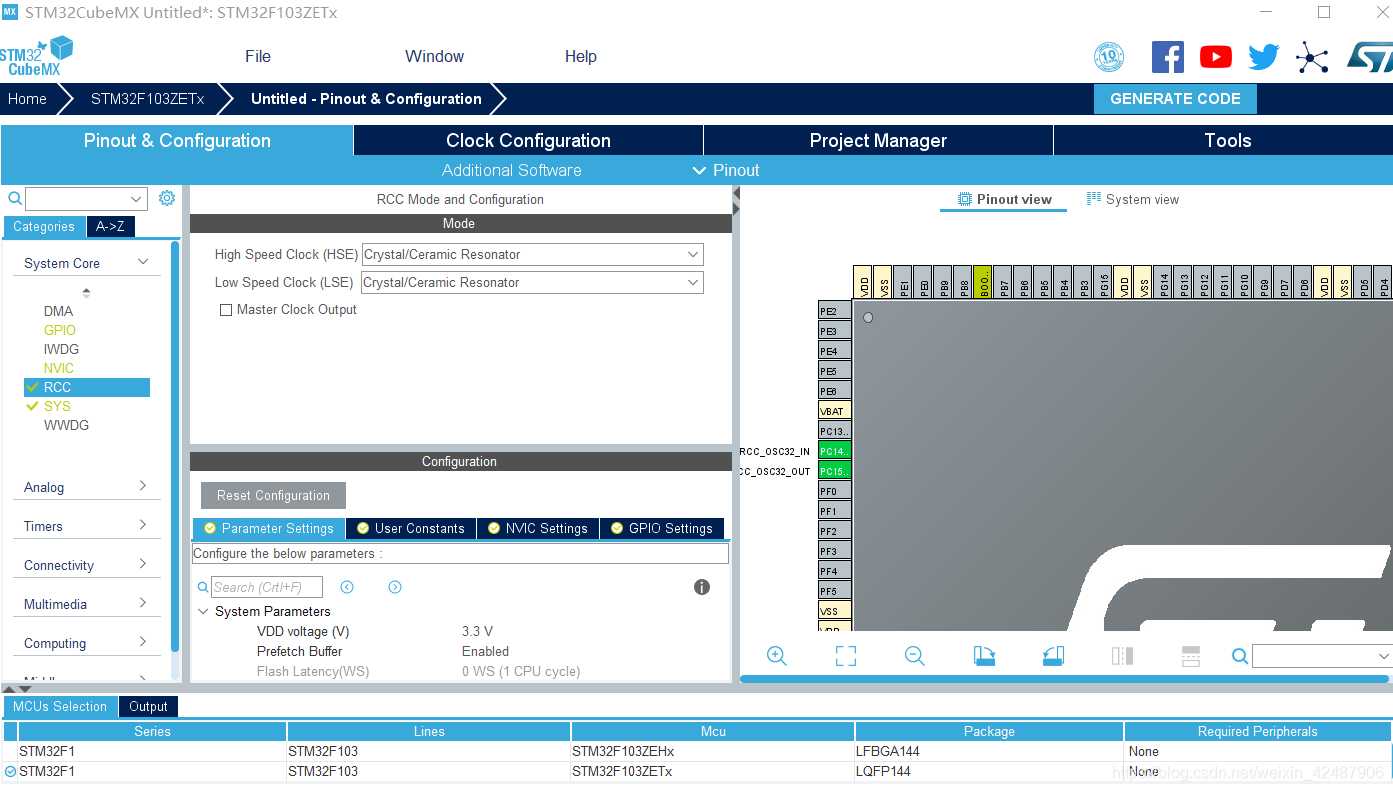The image size is (1393, 791).
Task: Switch to Output tab
Action: click(148, 707)
